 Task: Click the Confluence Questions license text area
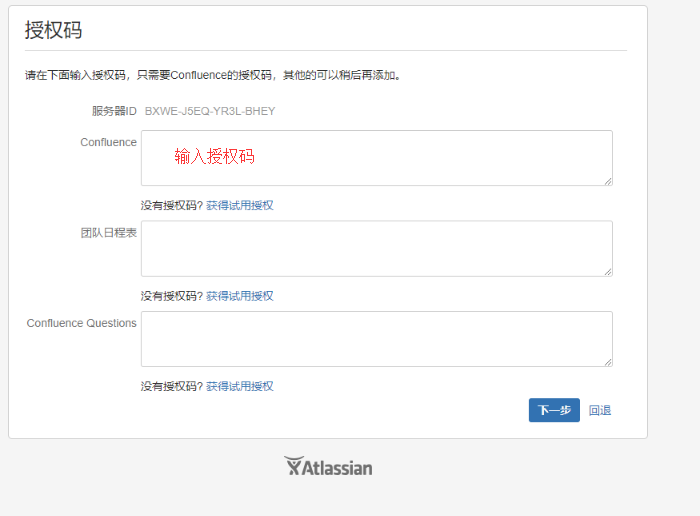point(377,339)
